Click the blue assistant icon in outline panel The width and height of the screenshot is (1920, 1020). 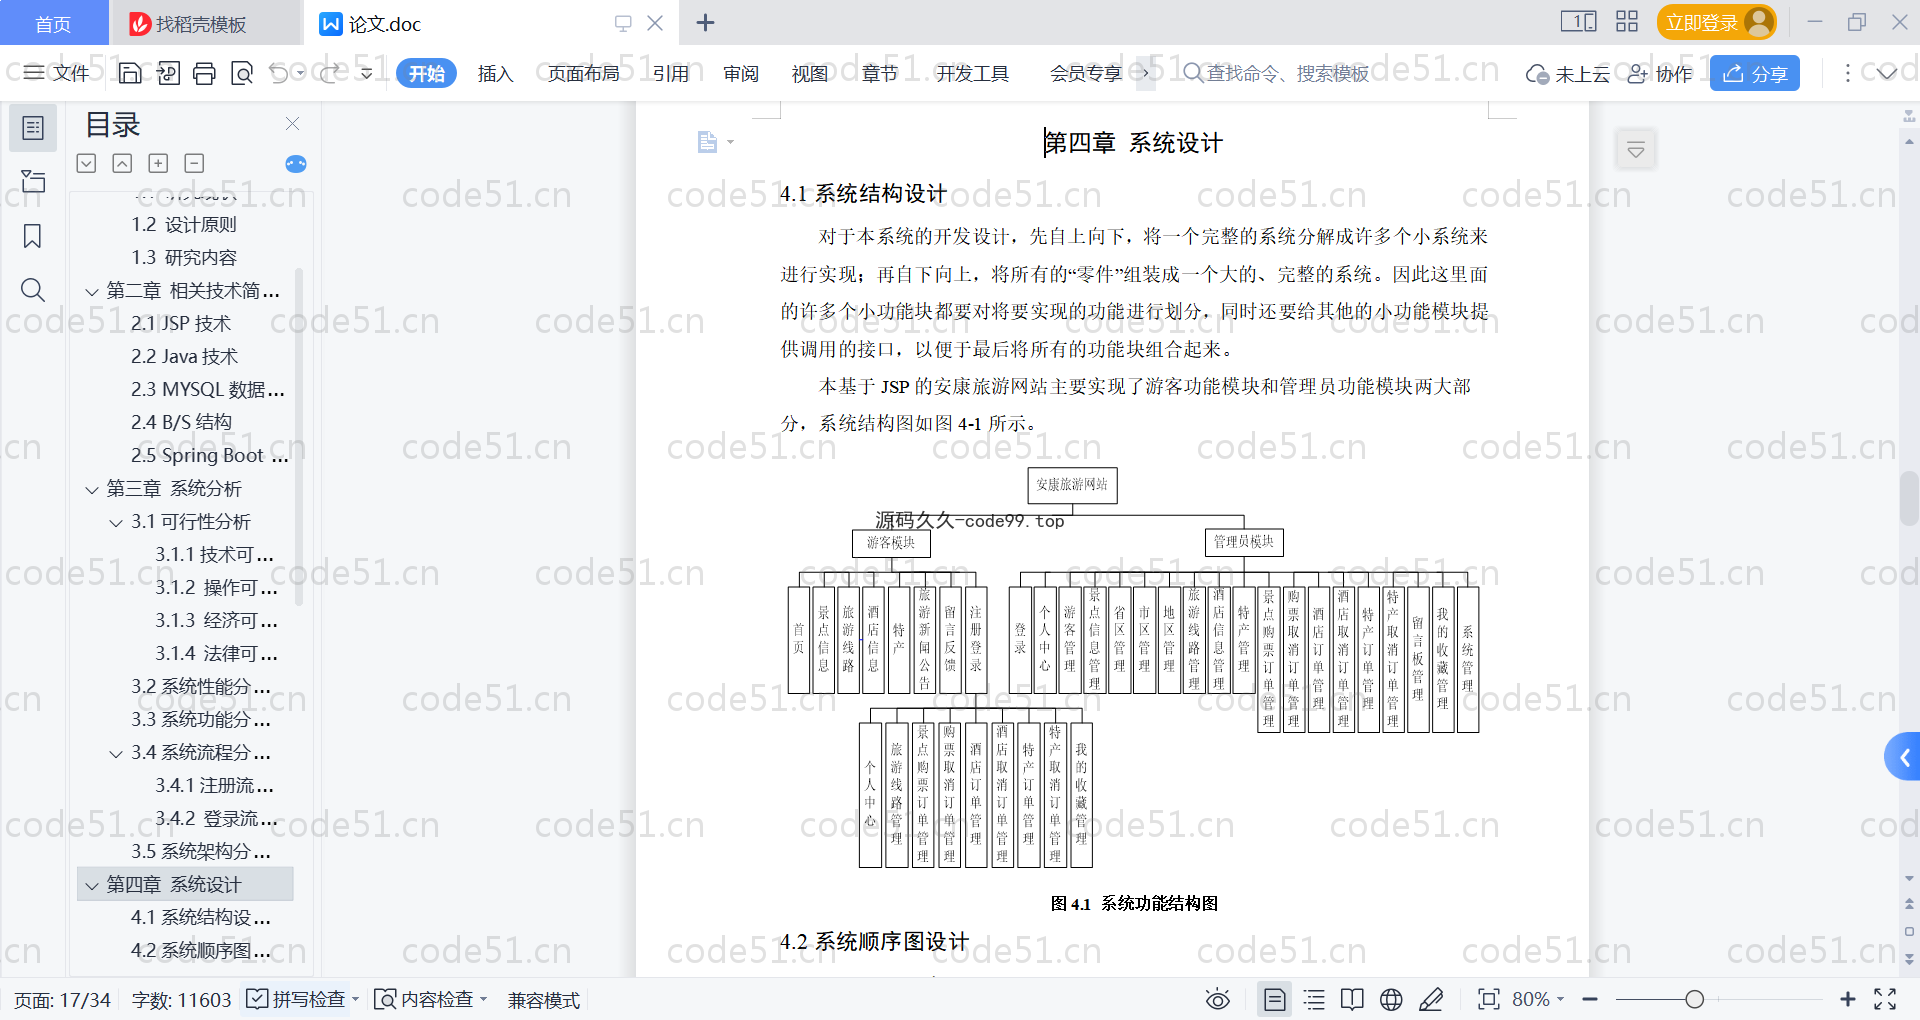point(296,164)
